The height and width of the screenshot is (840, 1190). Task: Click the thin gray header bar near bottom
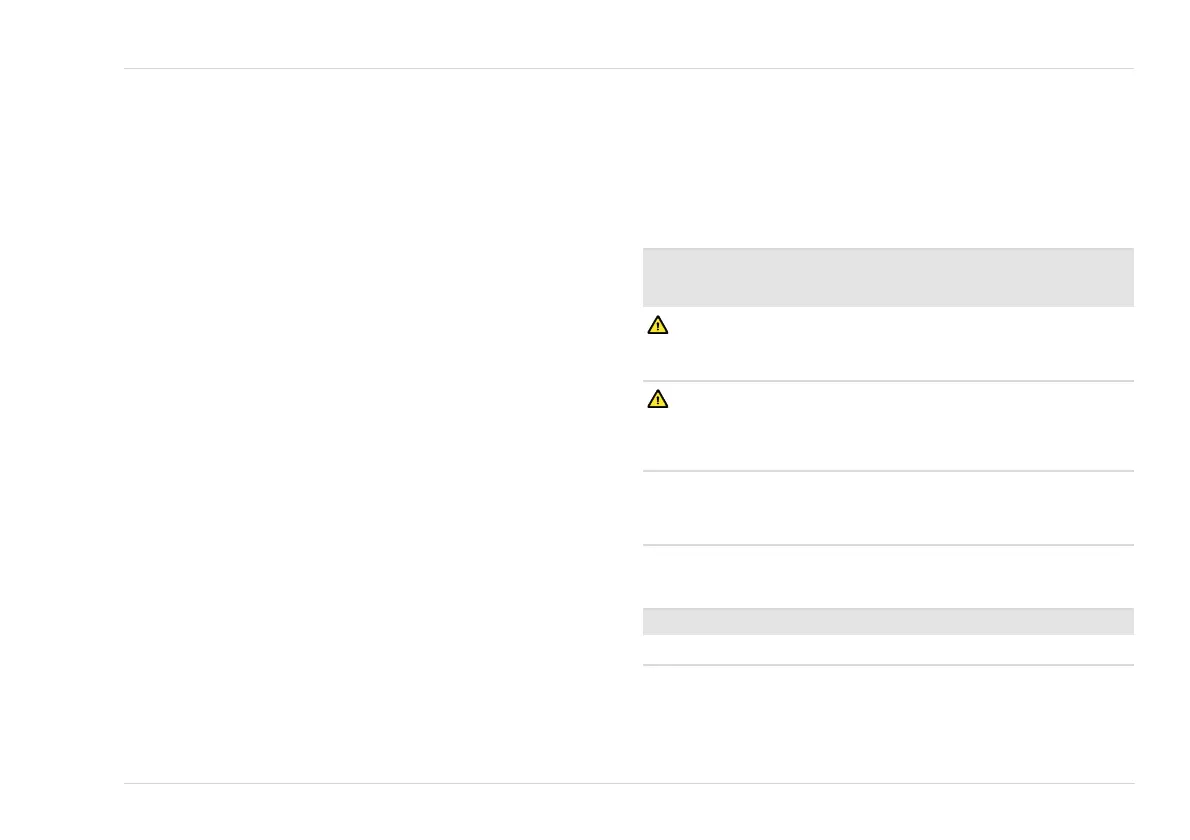tap(887, 621)
